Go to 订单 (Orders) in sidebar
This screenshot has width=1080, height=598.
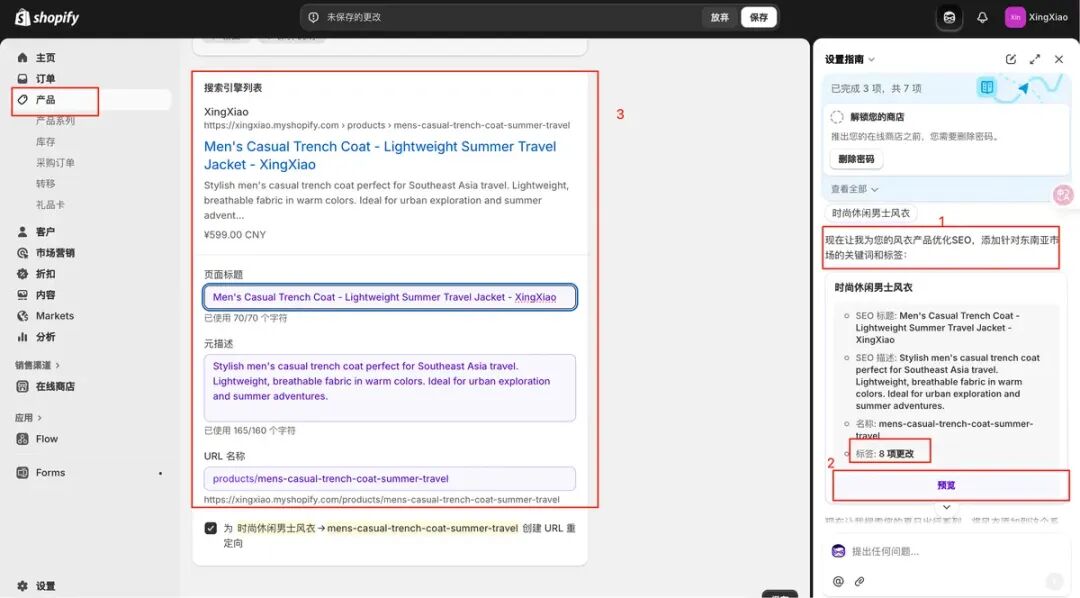(45, 79)
